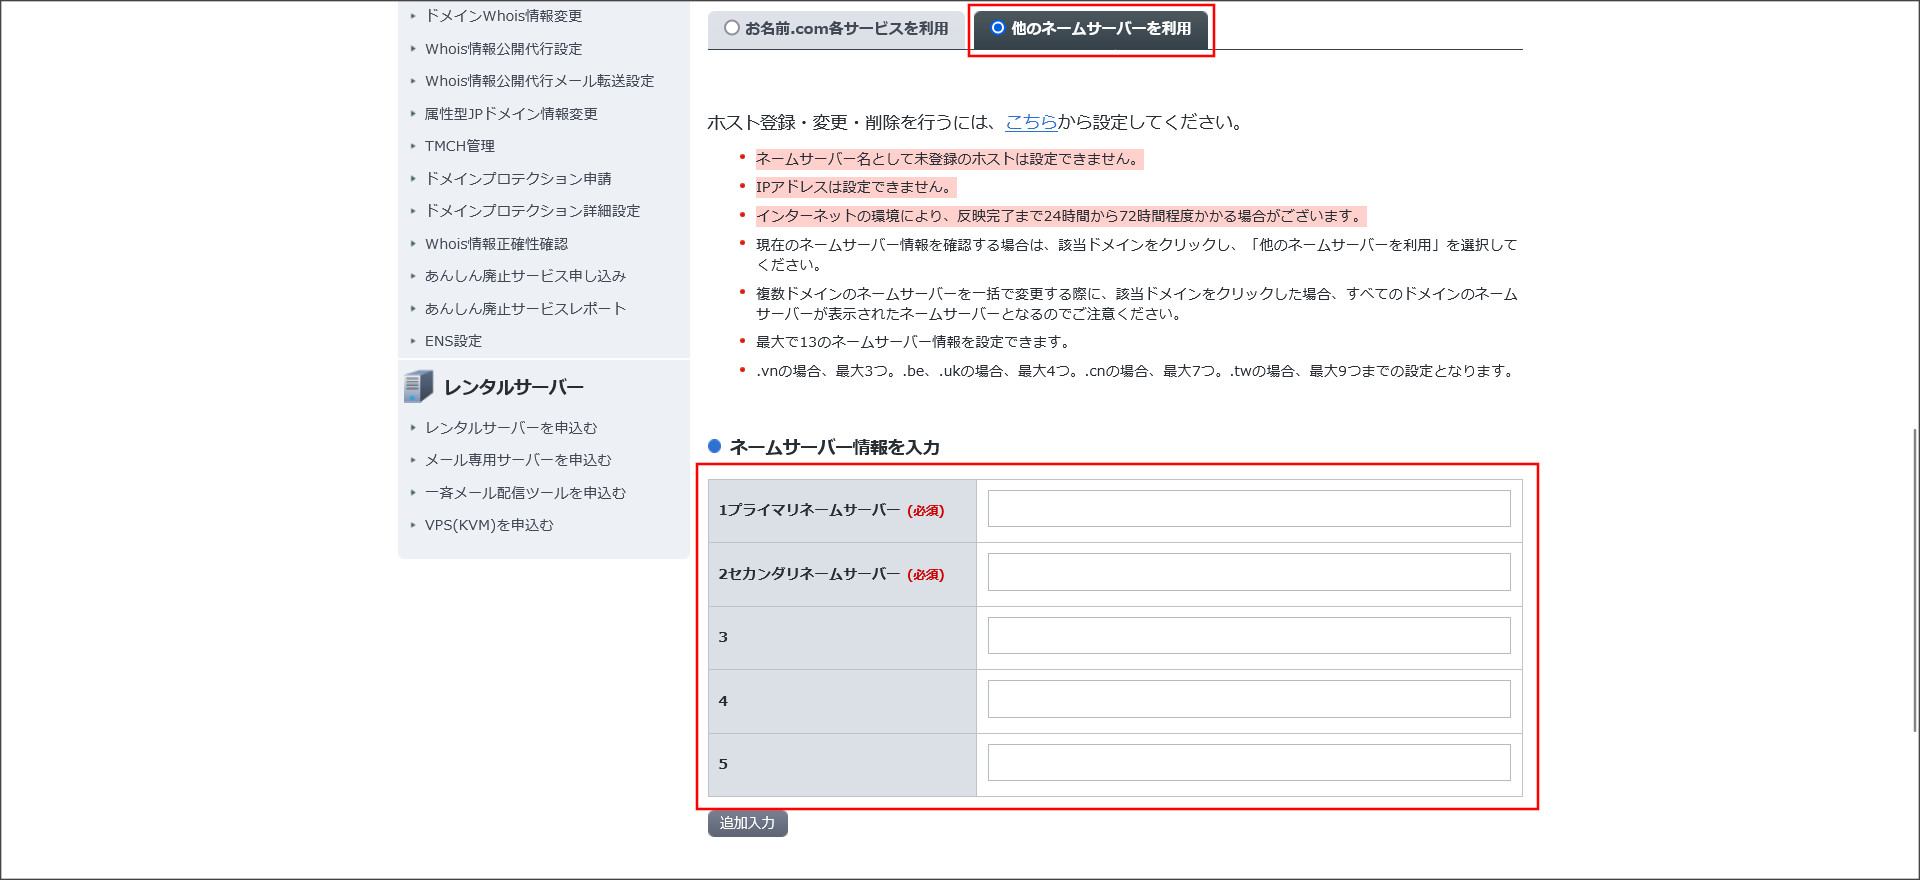Open あんしん廃止サービス申し込み link

pos(525,276)
